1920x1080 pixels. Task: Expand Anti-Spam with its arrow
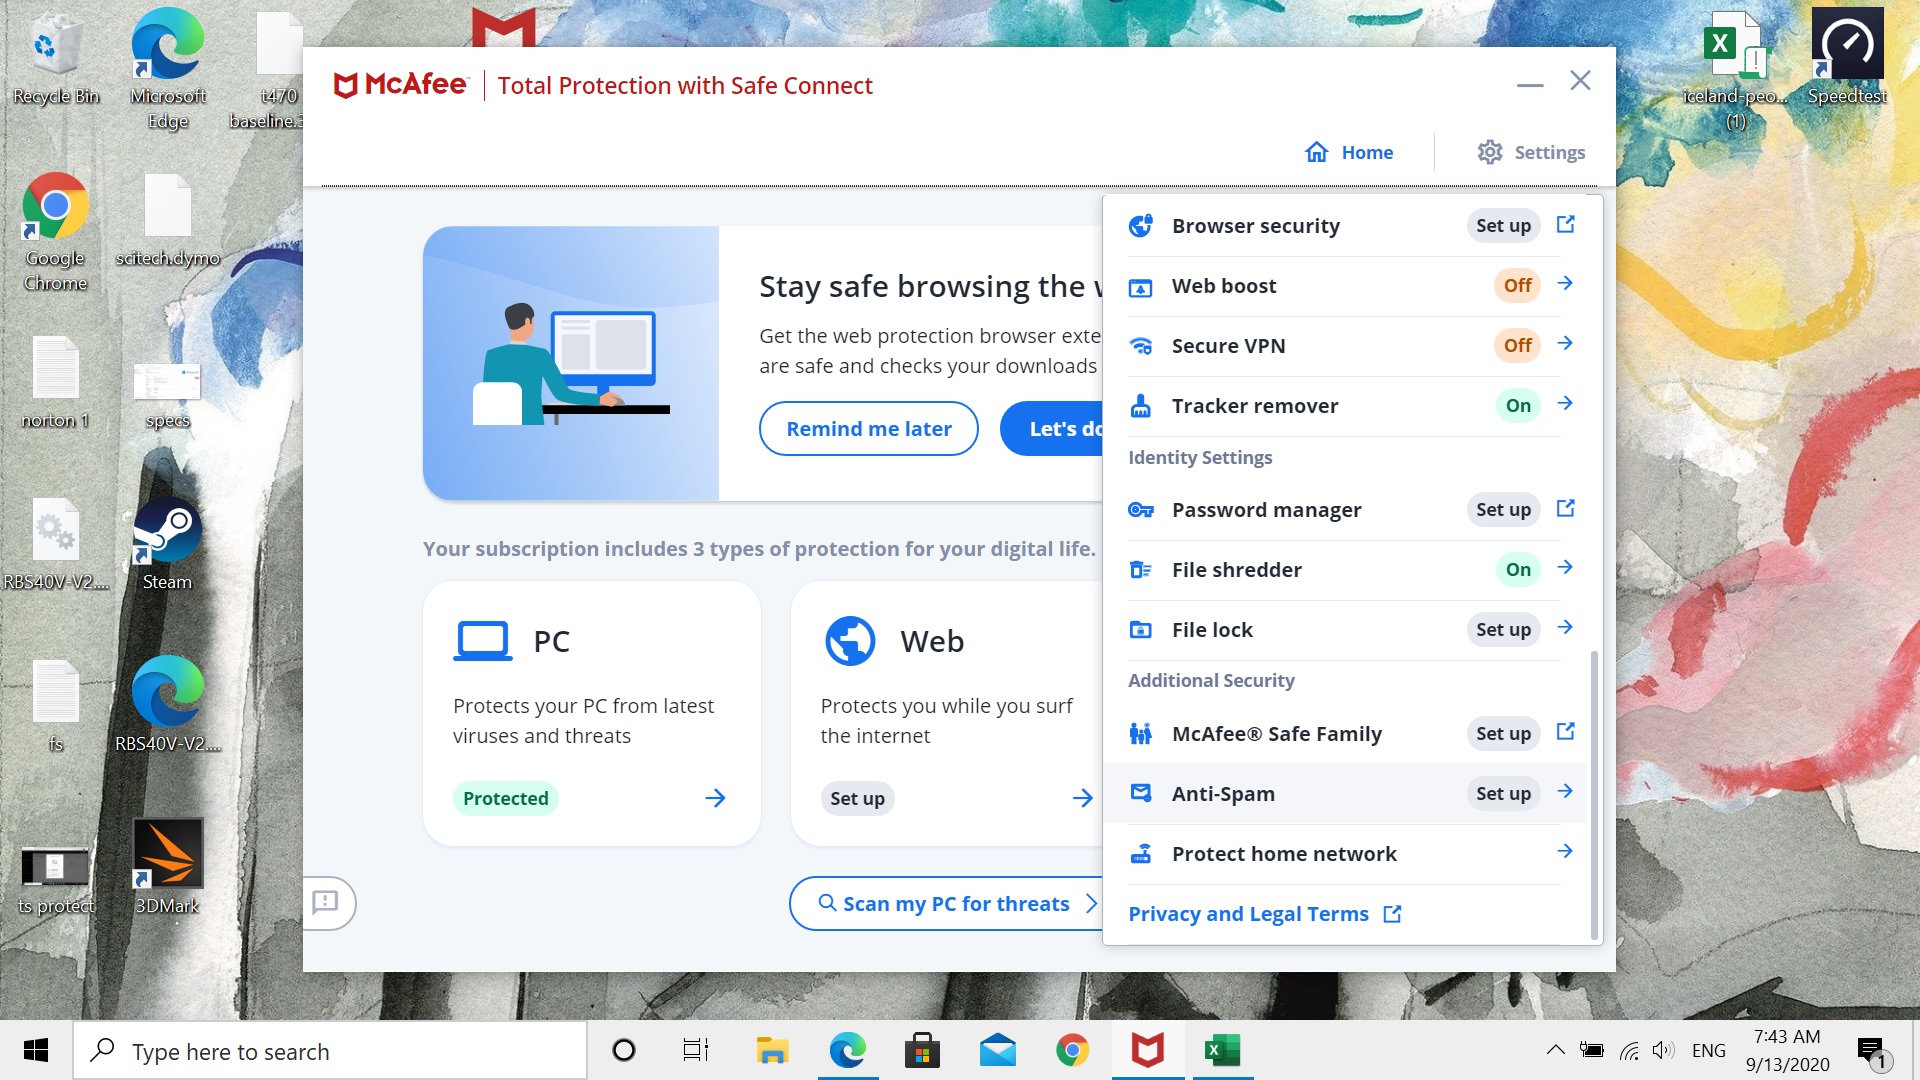pos(1565,792)
